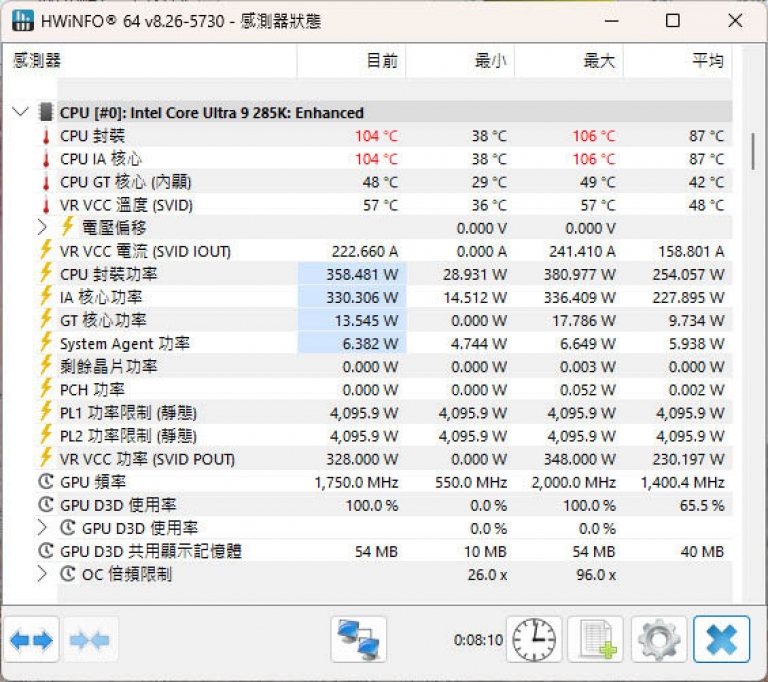Screen dimensions: 768x682
Task: Click thermometer icon beside CPU IA 核心
Action: click(x=46, y=159)
